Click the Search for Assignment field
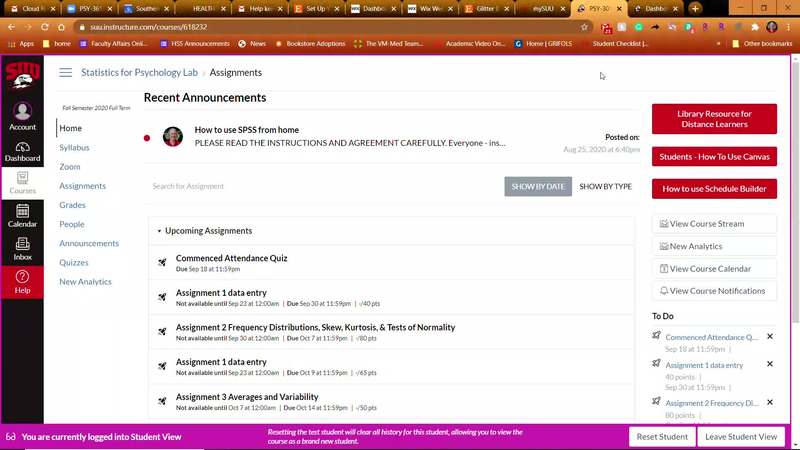The image size is (800, 450). coord(320,186)
